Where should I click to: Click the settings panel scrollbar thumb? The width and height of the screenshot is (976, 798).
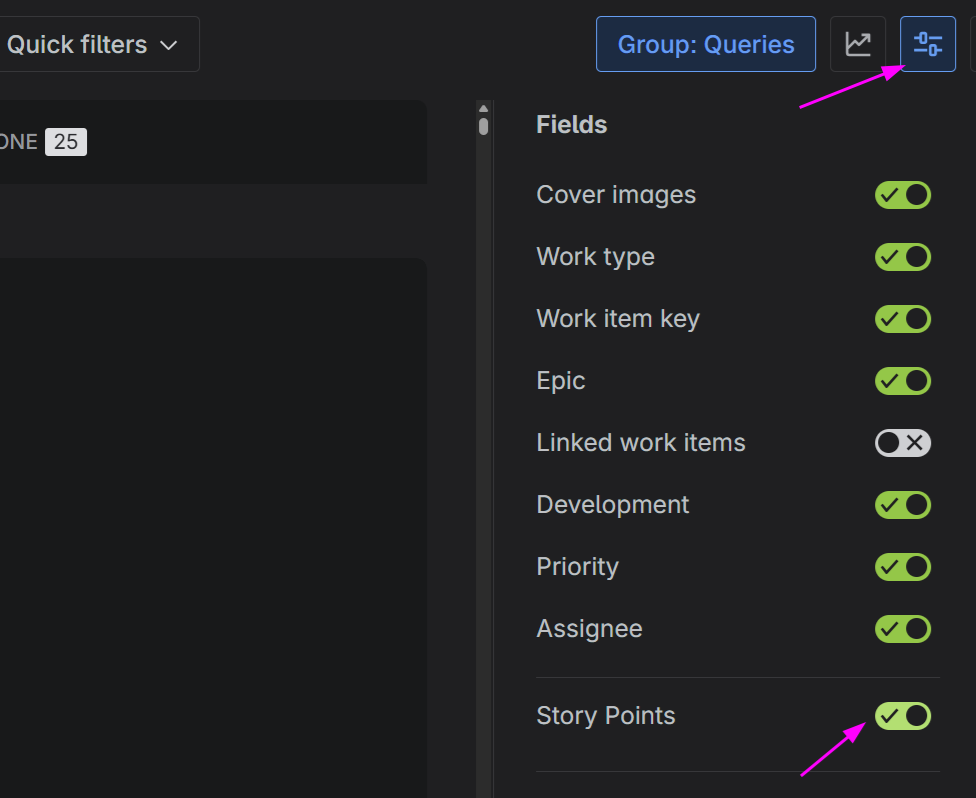483,127
